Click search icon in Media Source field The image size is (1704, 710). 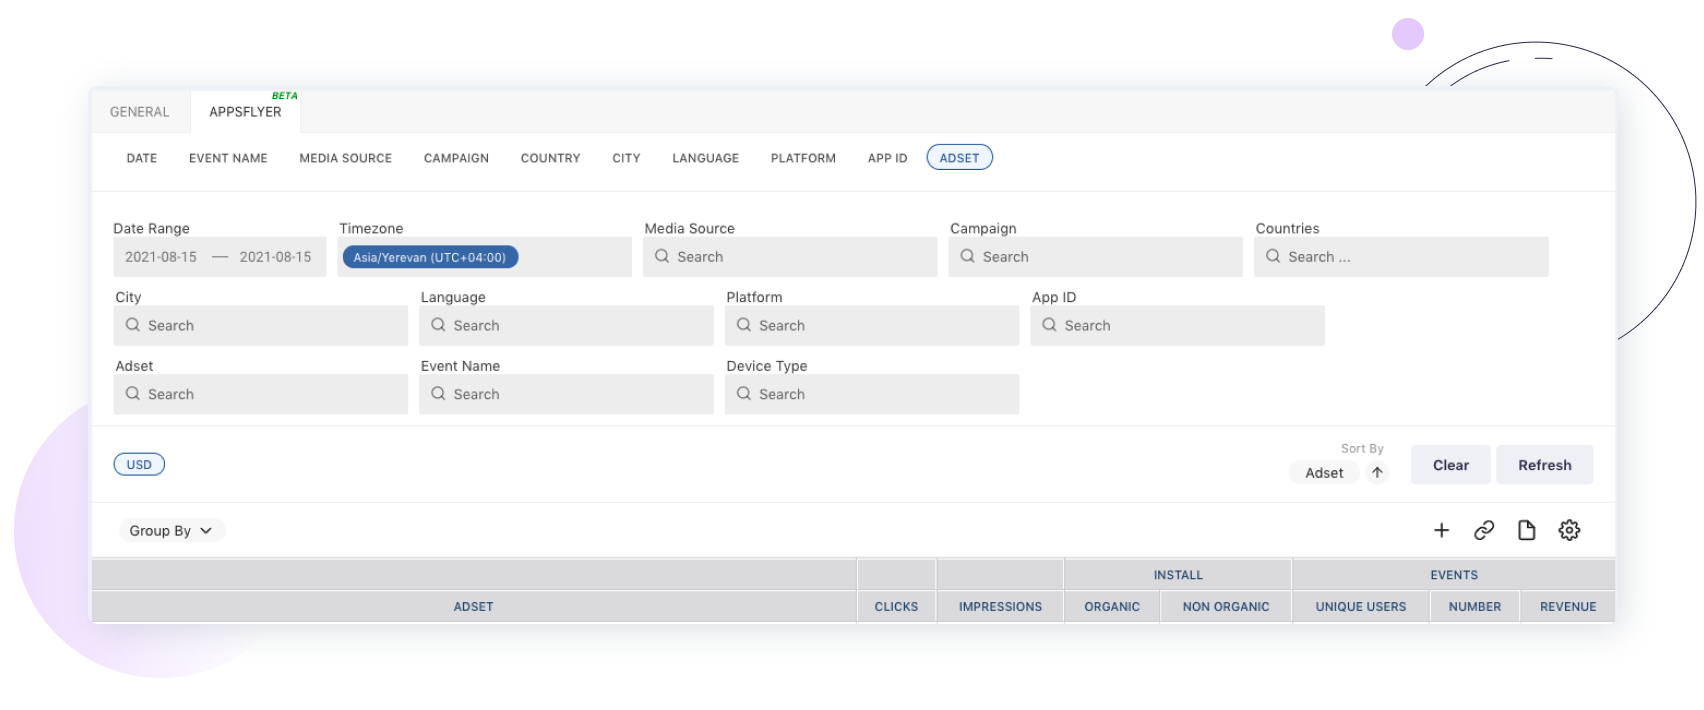coord(662,257)
